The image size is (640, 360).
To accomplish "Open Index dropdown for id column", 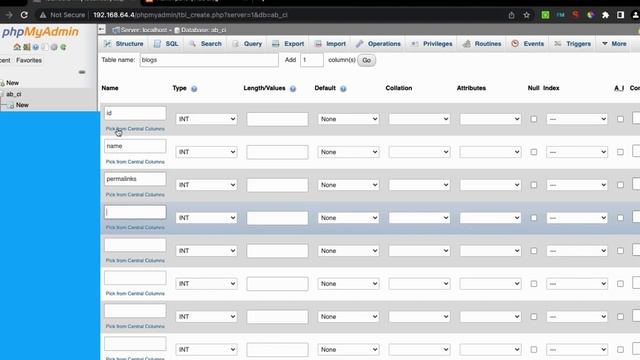I will tap(577, 119).
